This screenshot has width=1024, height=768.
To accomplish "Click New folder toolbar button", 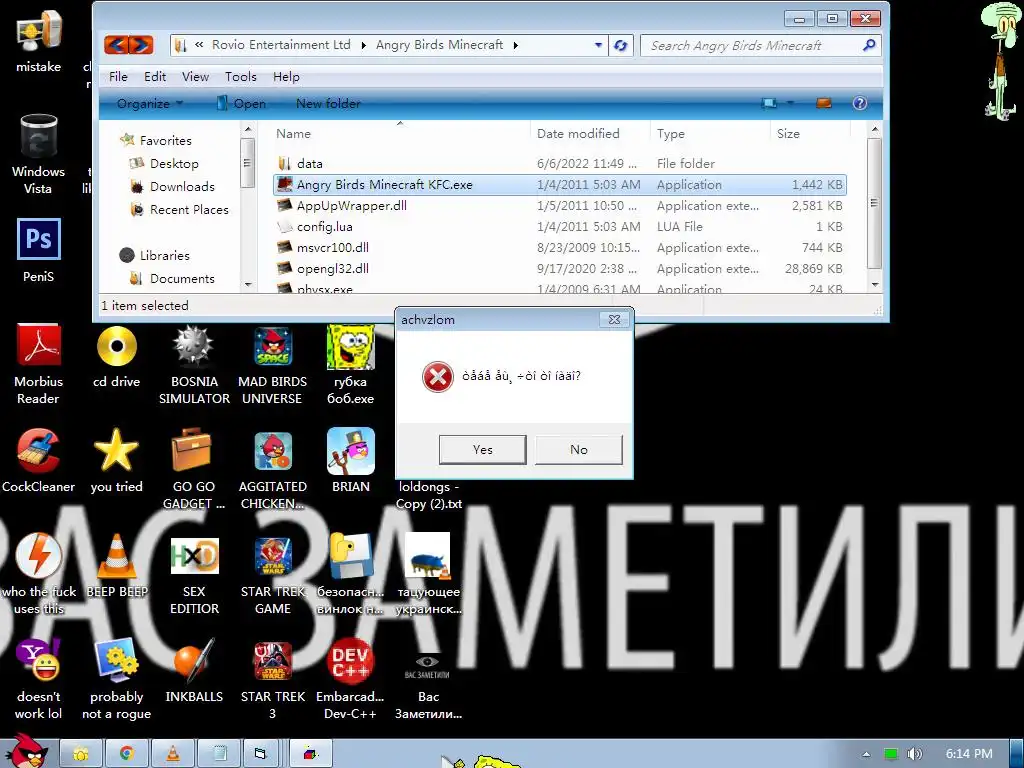I will 328,104.
